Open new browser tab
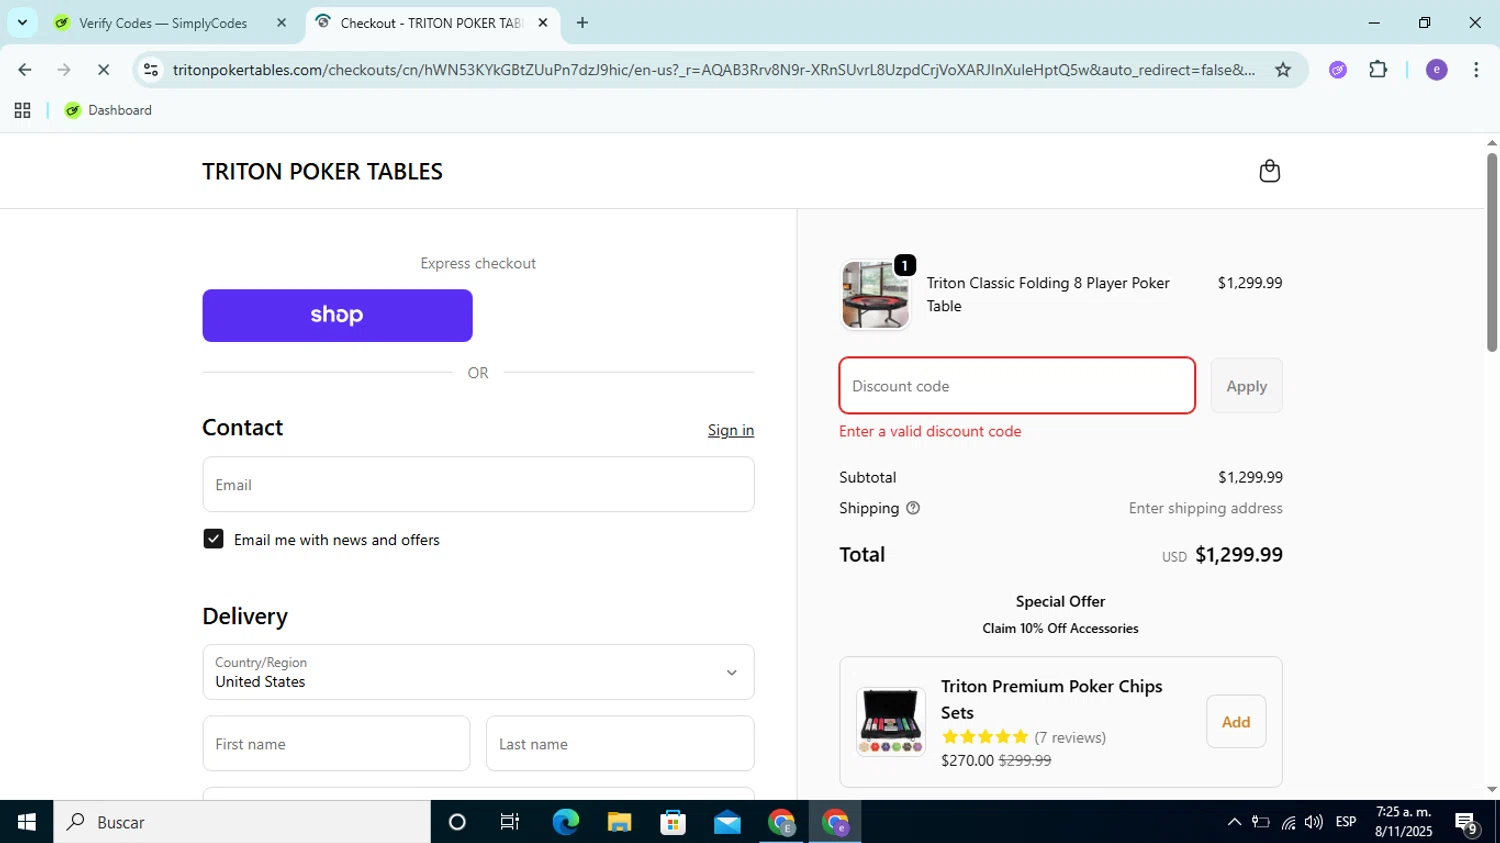This screenshot has height=843, width=1500. click(x=582, y=22)
